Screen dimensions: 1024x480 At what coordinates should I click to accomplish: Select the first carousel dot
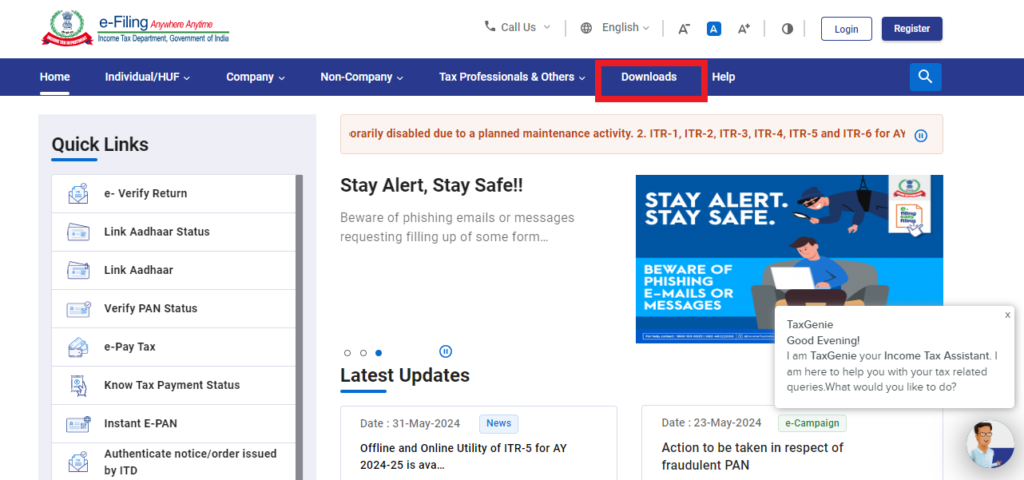(x=347, y=353)
